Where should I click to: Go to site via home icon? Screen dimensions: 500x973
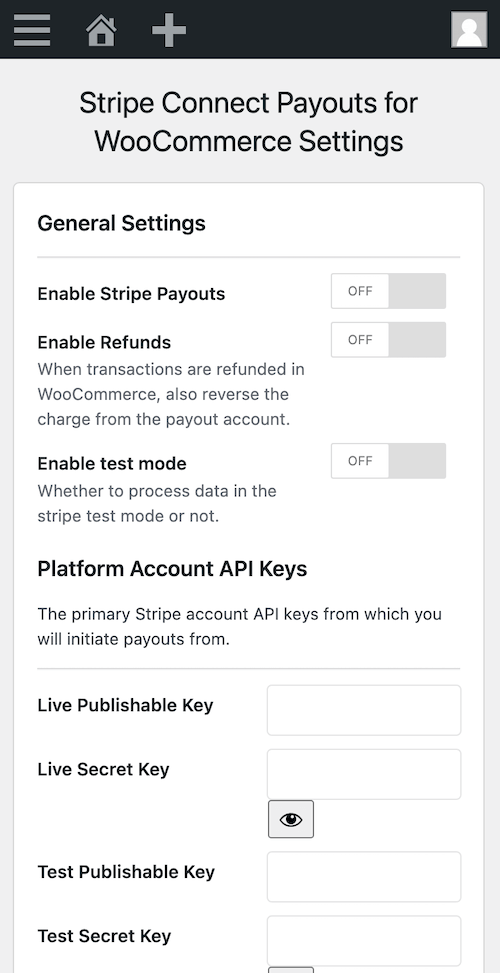click(101, 30)
